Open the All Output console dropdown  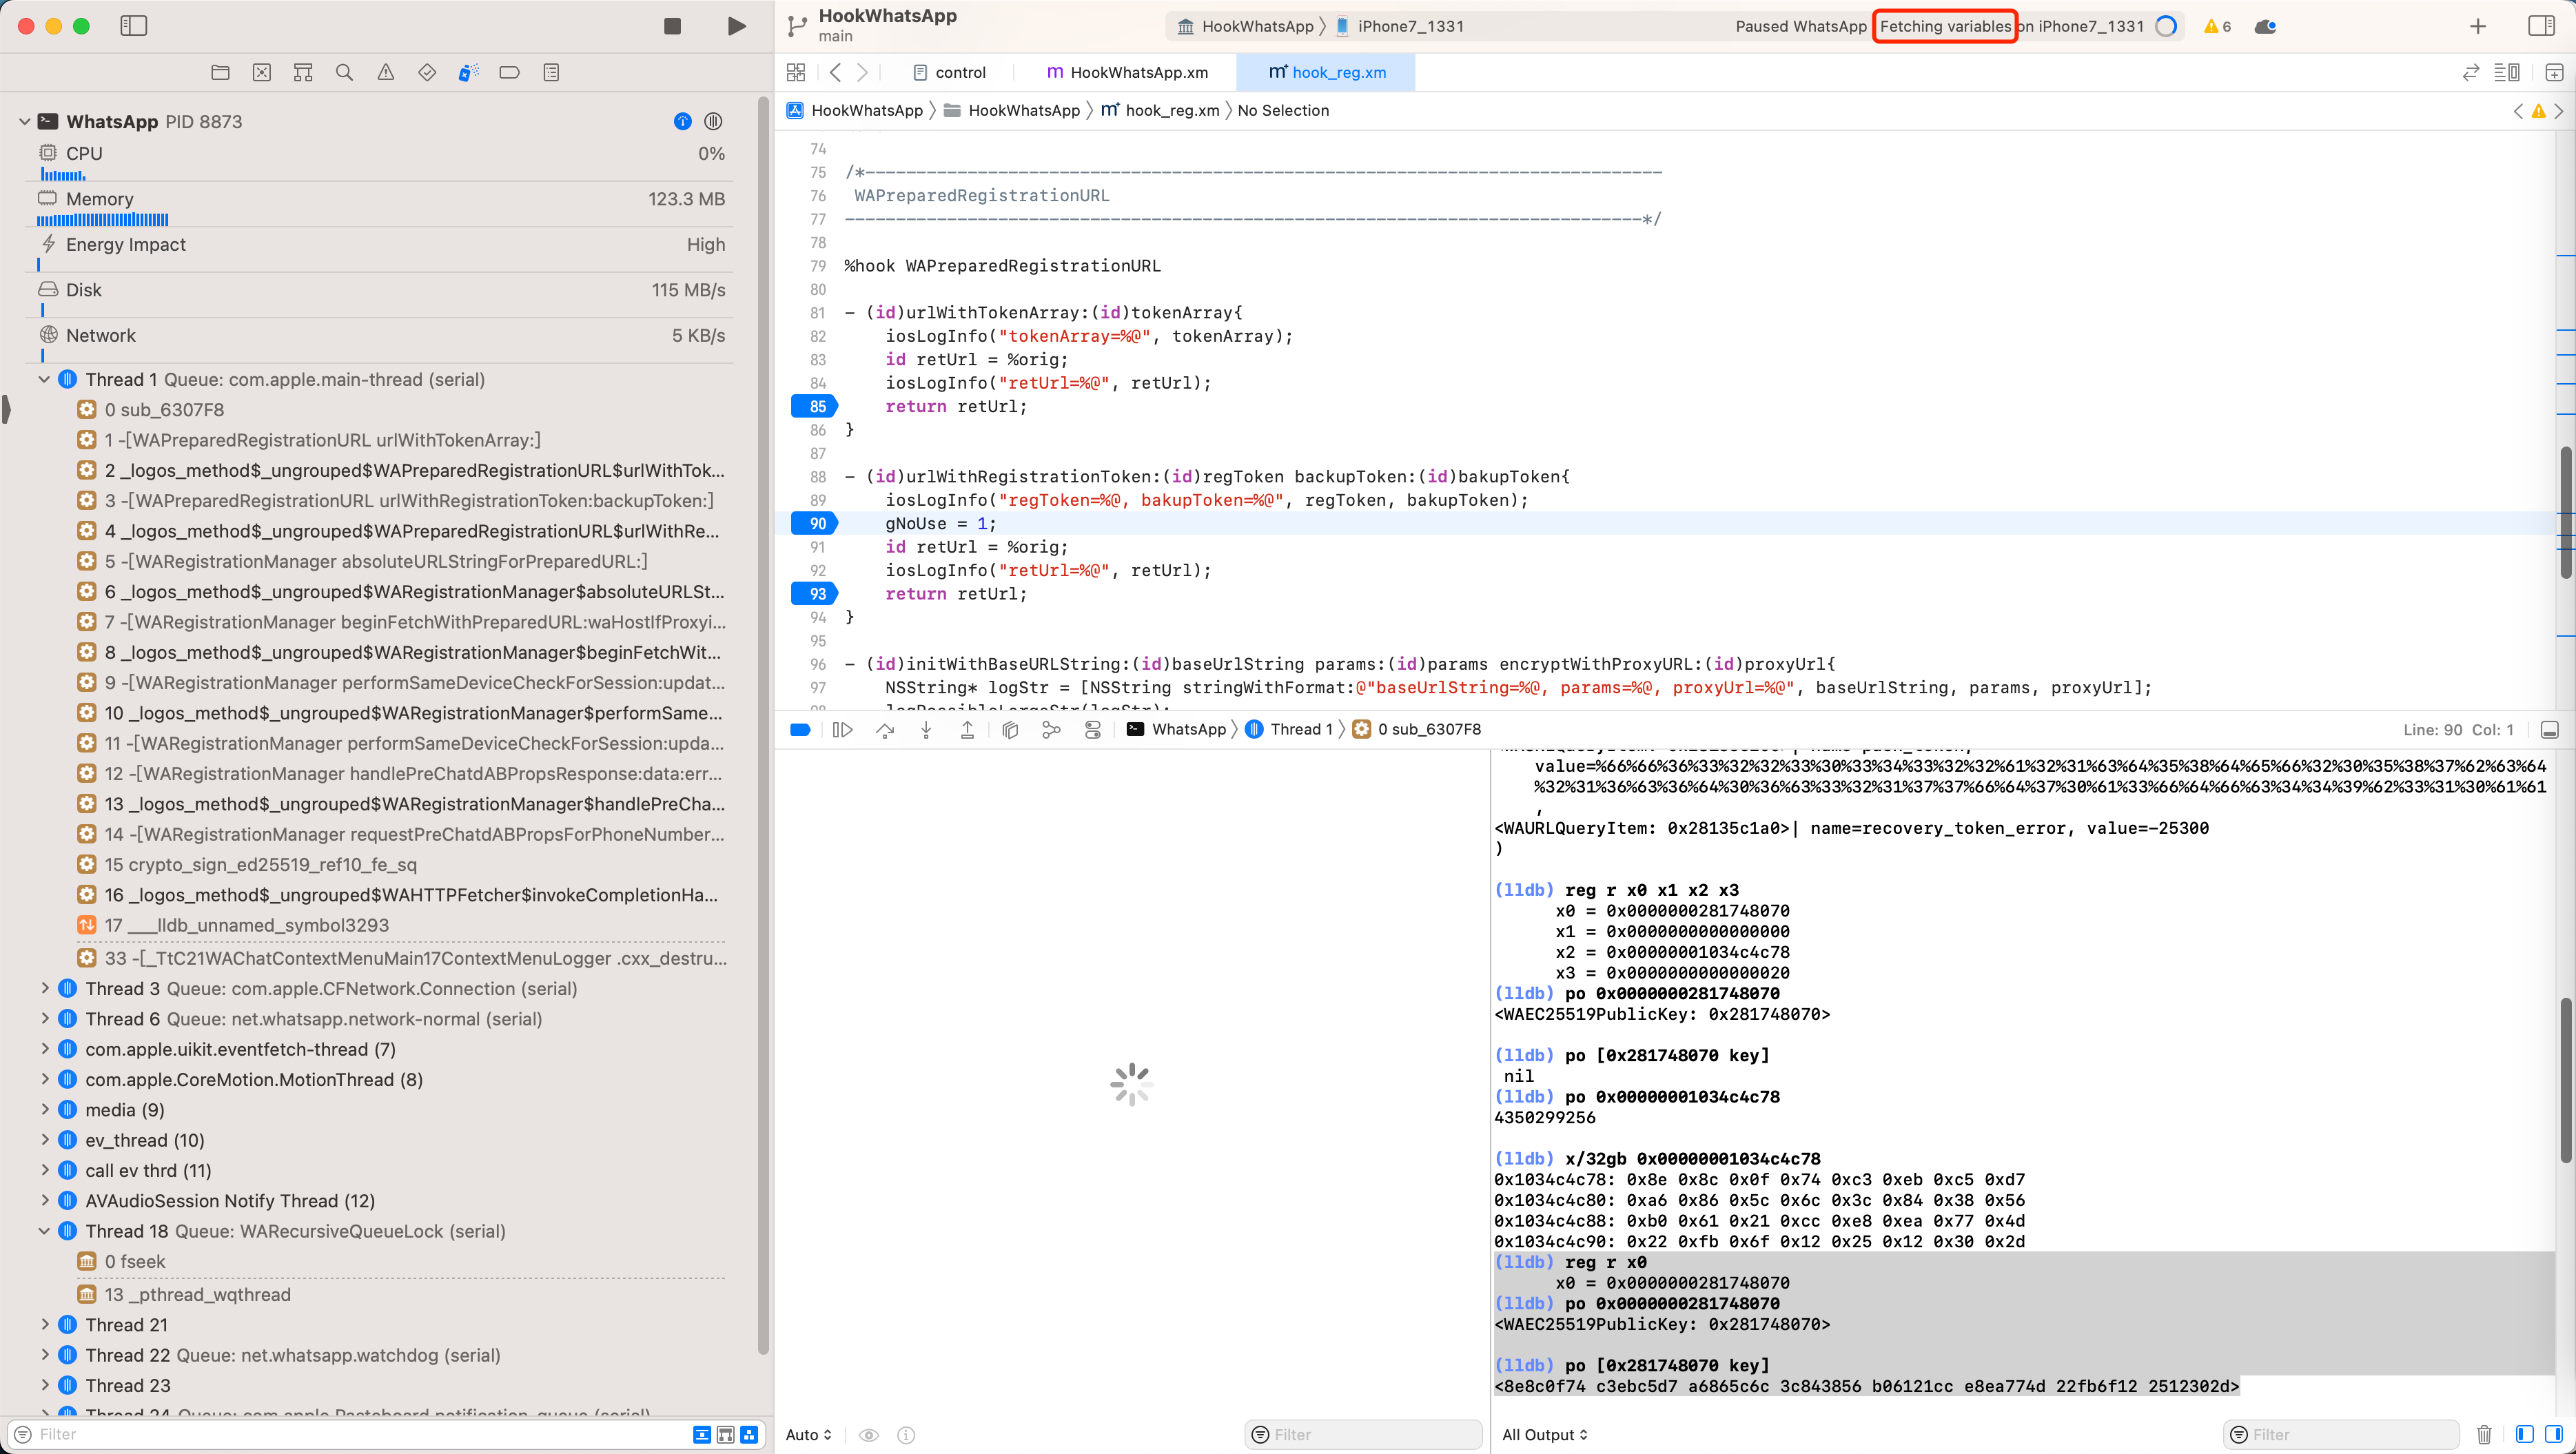point(1544,1434)
